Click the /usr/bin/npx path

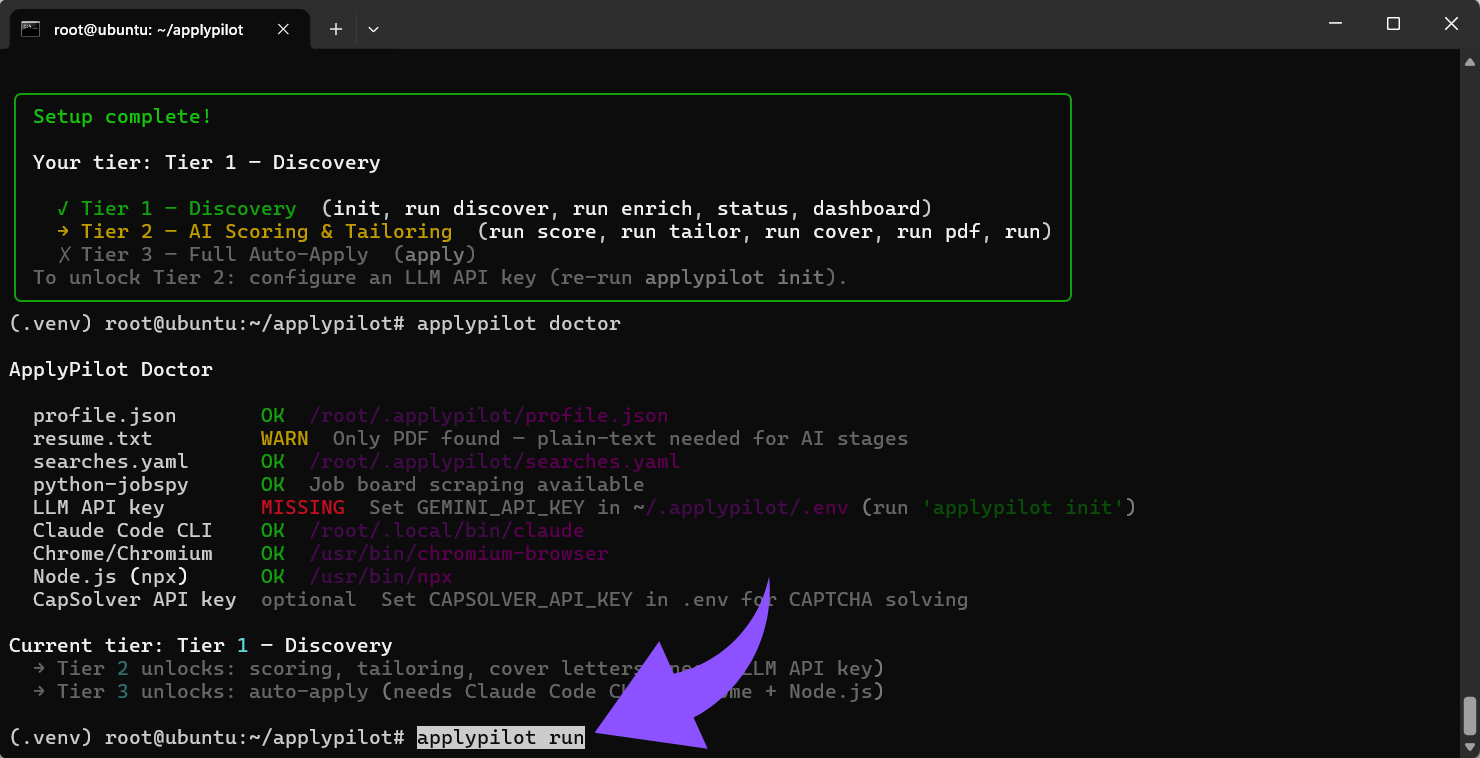click(380, 576)
